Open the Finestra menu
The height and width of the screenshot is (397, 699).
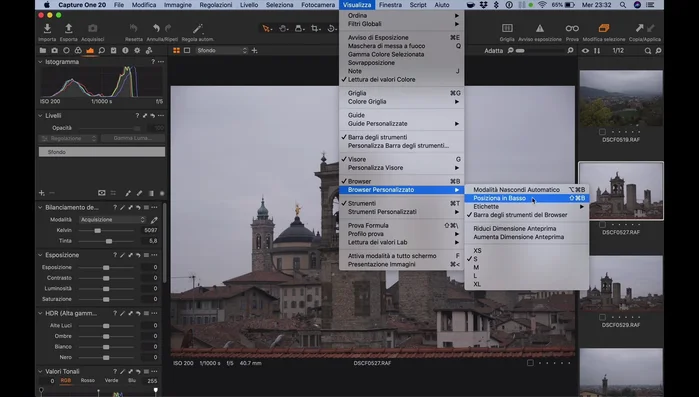tap(390, 5)
